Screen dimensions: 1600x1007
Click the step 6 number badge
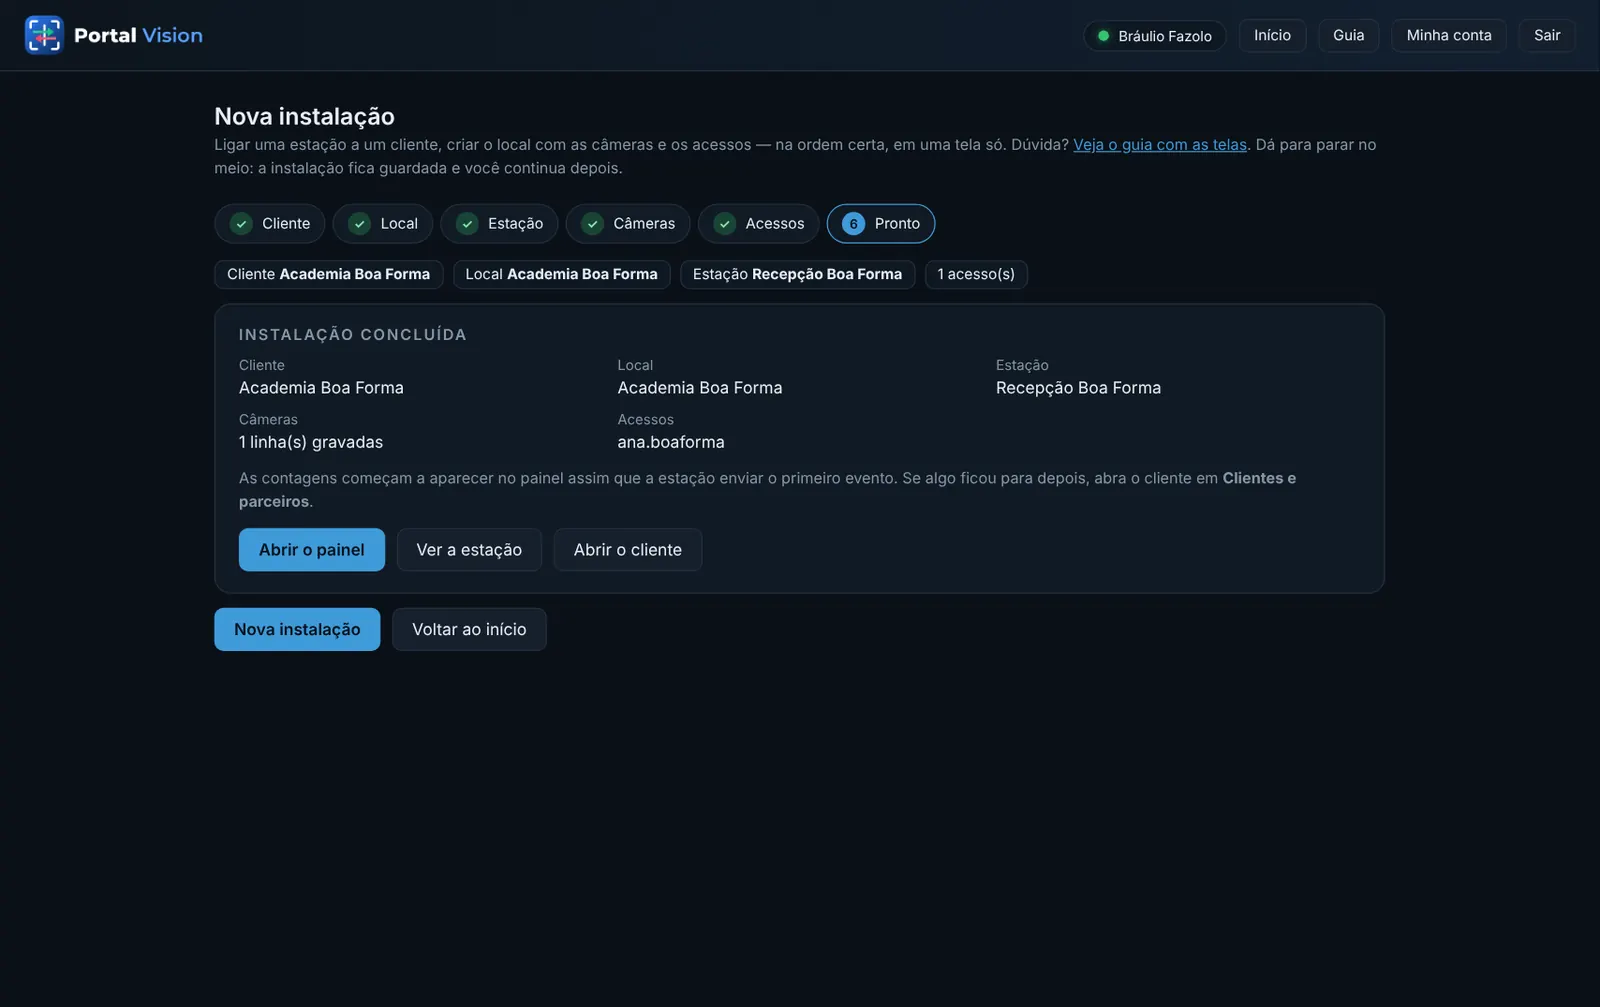(853, 224)
